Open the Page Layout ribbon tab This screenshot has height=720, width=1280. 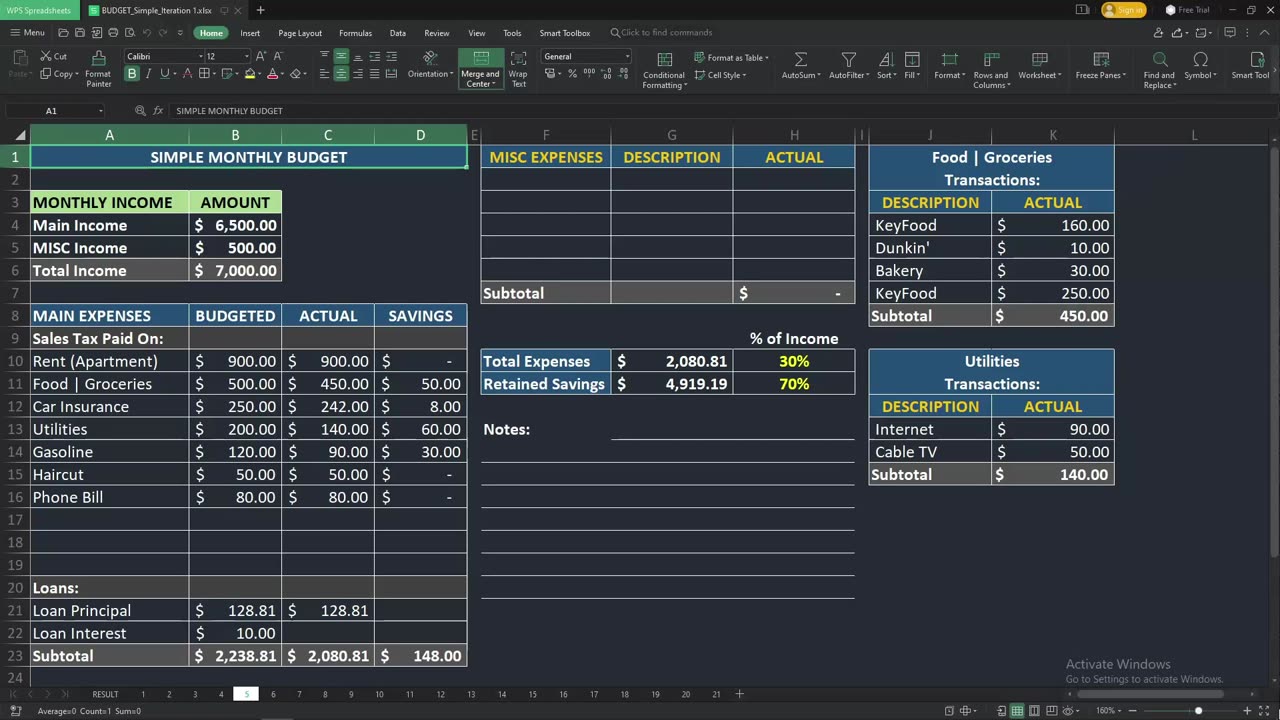300,33
